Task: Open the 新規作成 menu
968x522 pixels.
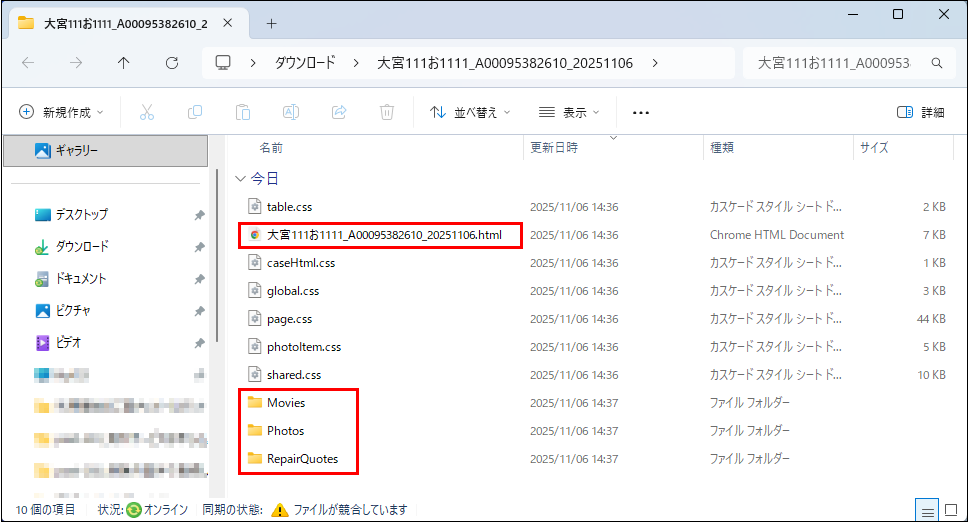Action: [62, 112]
